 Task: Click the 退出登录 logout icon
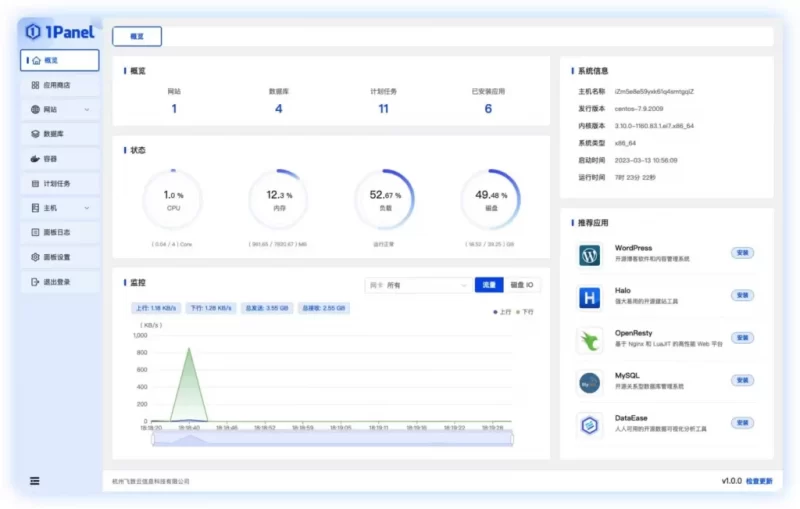pyautogui.click(x=36, y=282)
